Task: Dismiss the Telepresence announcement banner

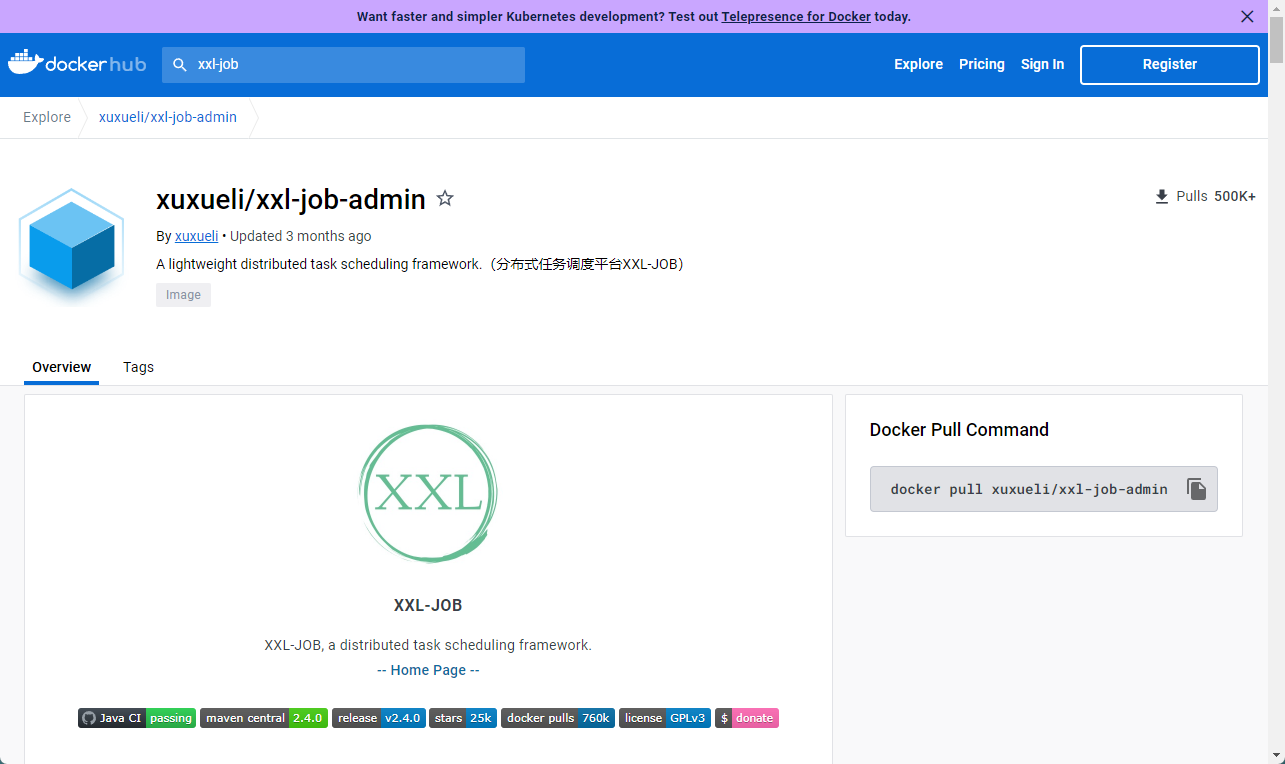Action: click(x=1247, y=17)
